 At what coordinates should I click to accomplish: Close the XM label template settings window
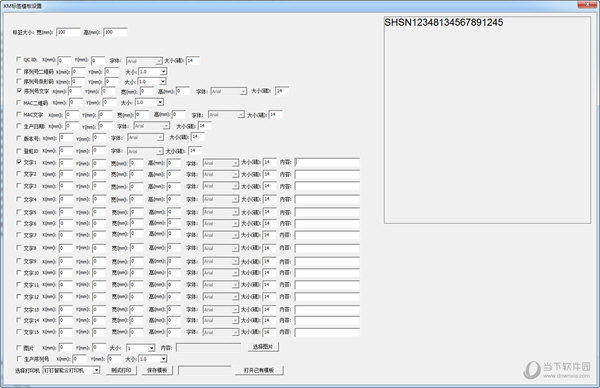coord(587,5)
